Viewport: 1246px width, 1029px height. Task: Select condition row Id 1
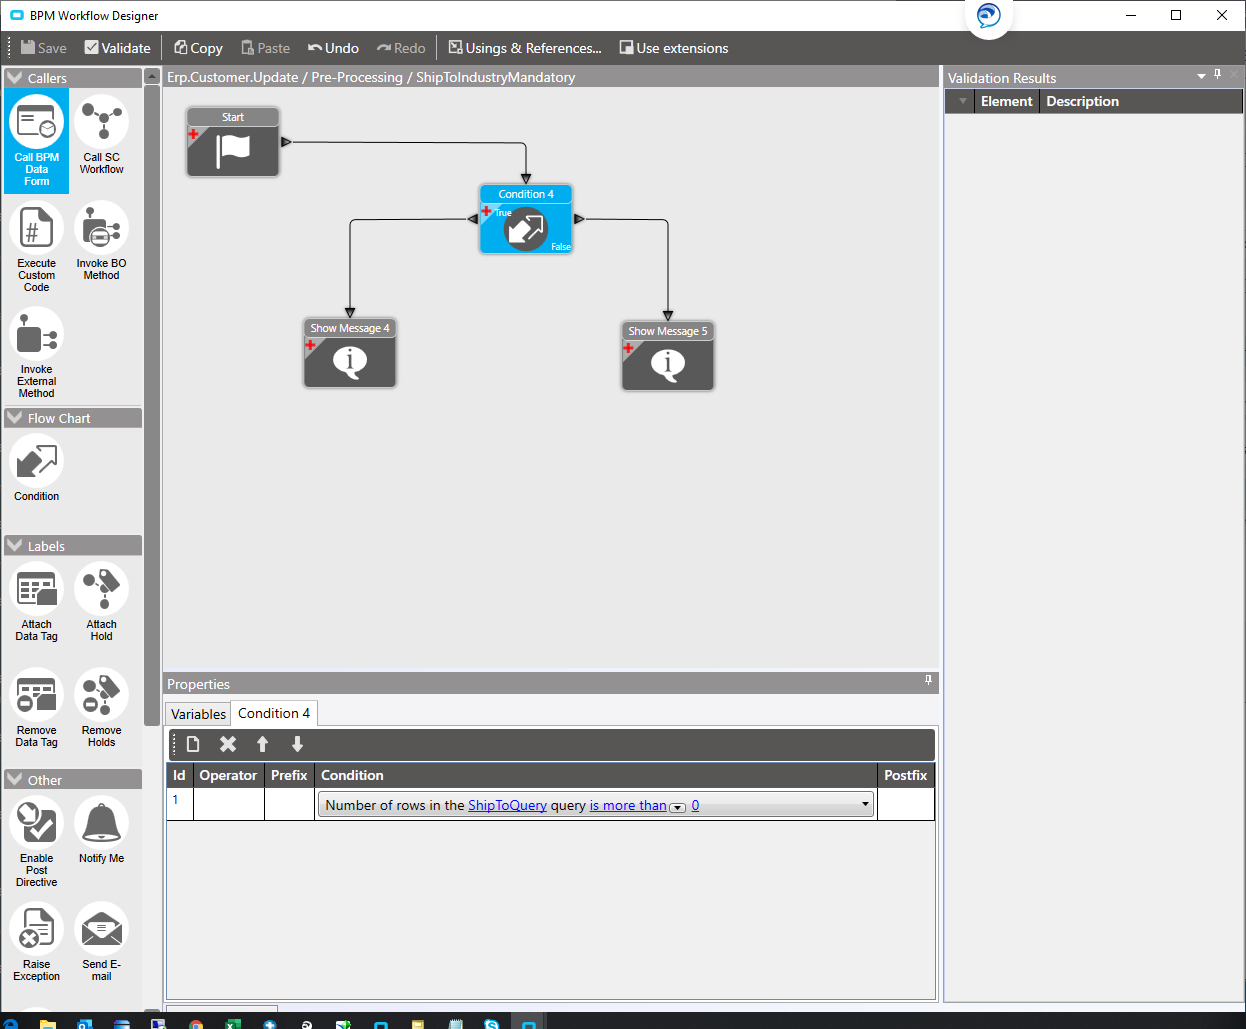tap(180, 804)
